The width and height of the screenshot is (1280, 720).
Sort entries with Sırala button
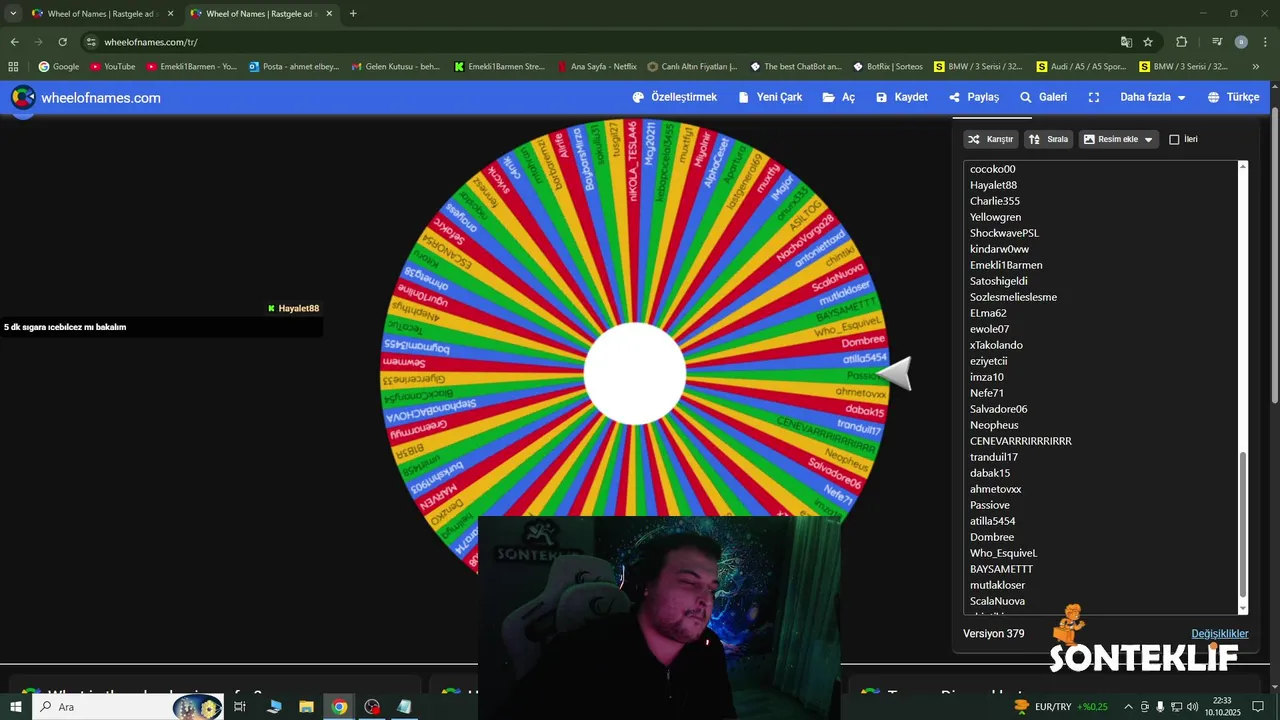pos(1049,139)
